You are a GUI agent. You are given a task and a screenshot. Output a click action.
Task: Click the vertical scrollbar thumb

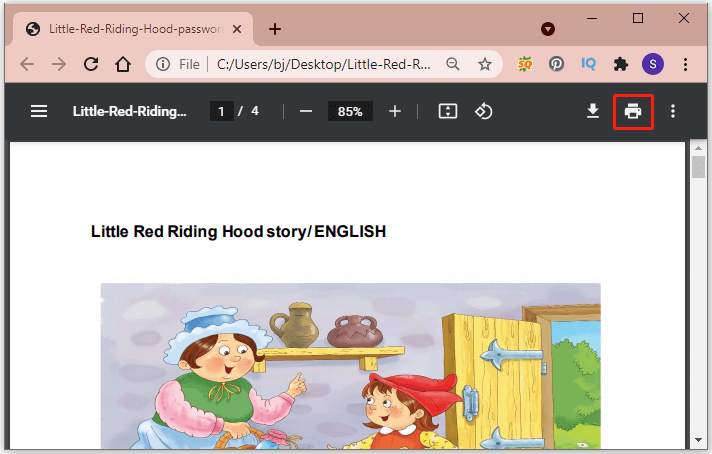tap(698, 167)
